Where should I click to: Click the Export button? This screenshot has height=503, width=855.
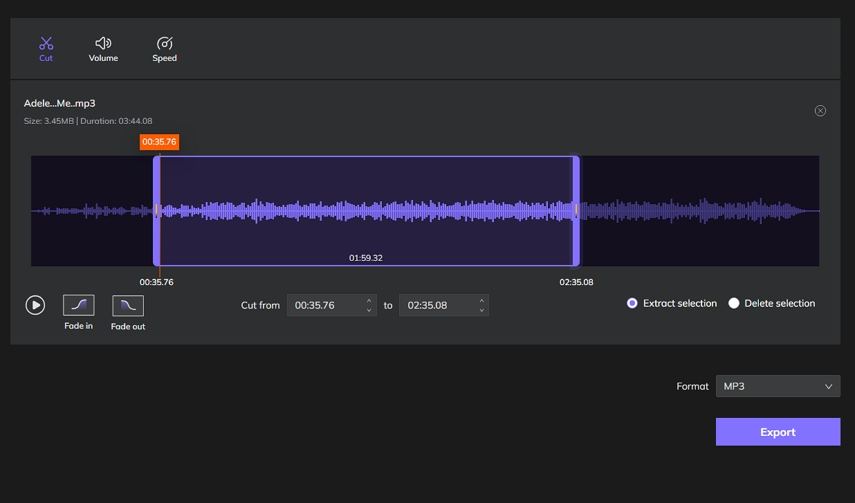[x=778, y=432]
